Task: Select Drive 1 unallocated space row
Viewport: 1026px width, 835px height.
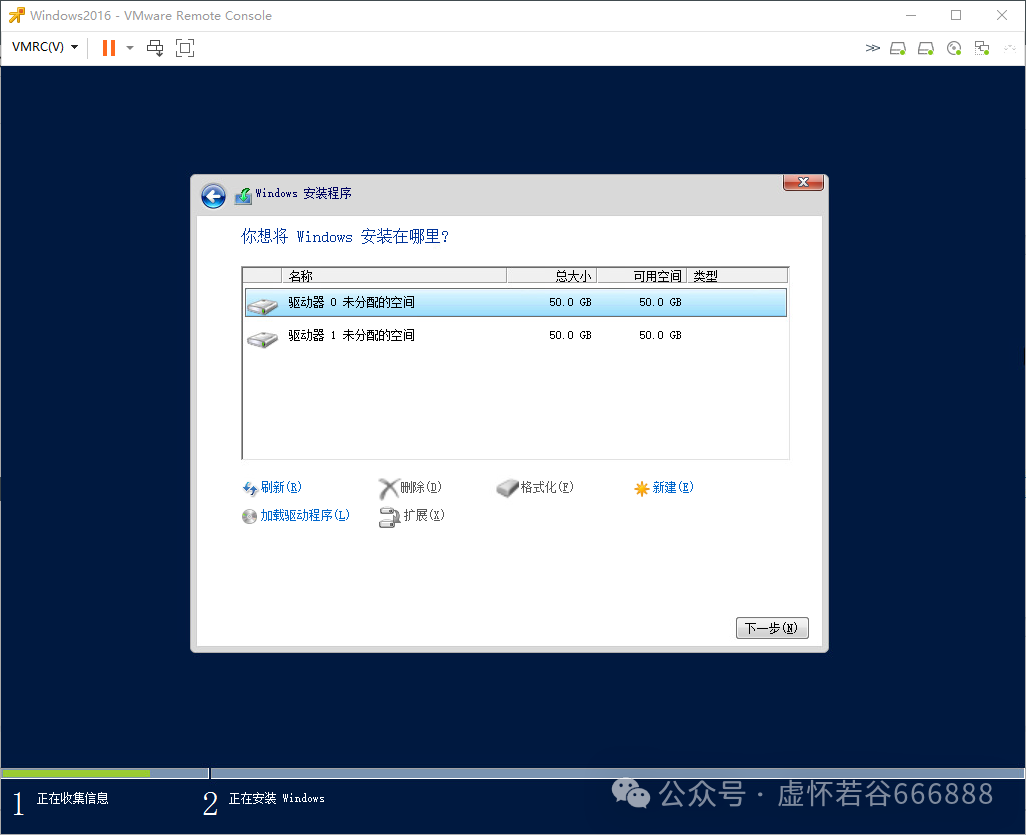Action: click(516, 335)
